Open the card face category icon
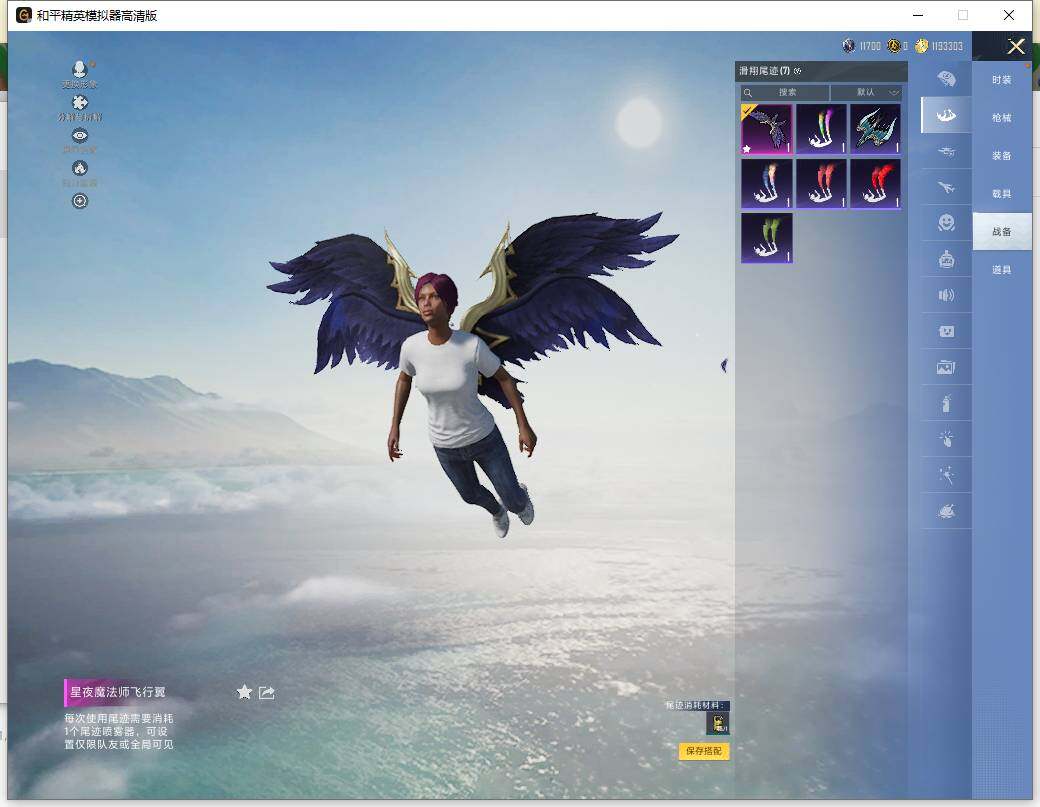The image size is (1040, 807). [946, 331]
